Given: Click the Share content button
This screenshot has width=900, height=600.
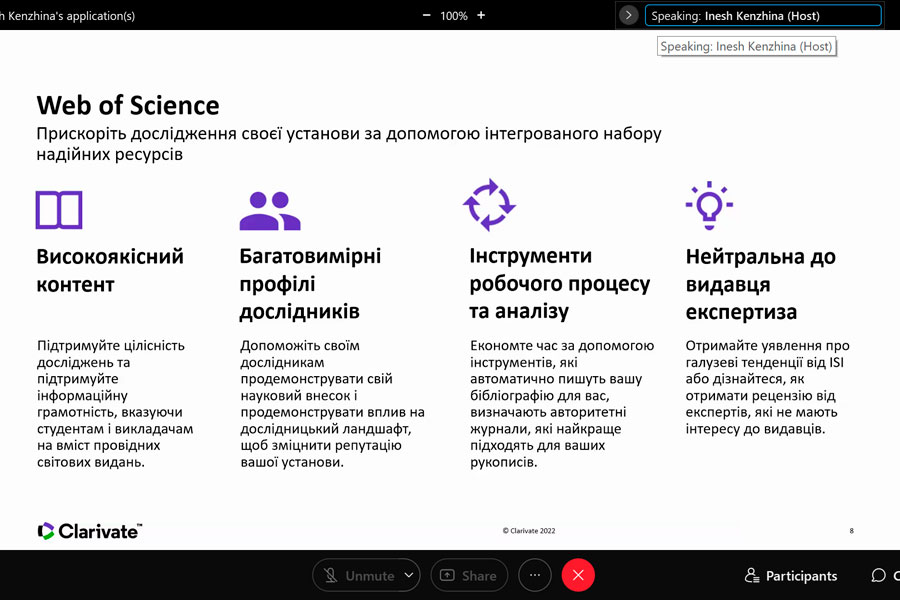Looking at the screenshot, I should (x=469, y=575).
